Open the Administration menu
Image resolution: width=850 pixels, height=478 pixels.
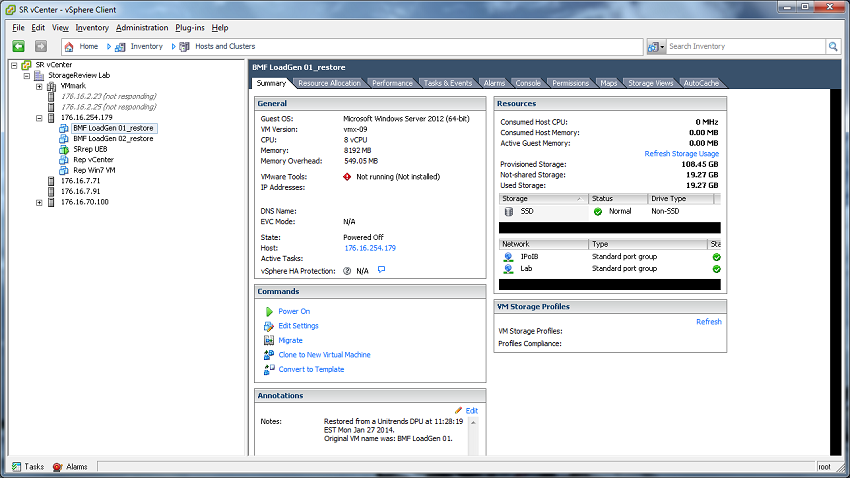(142, 28)
